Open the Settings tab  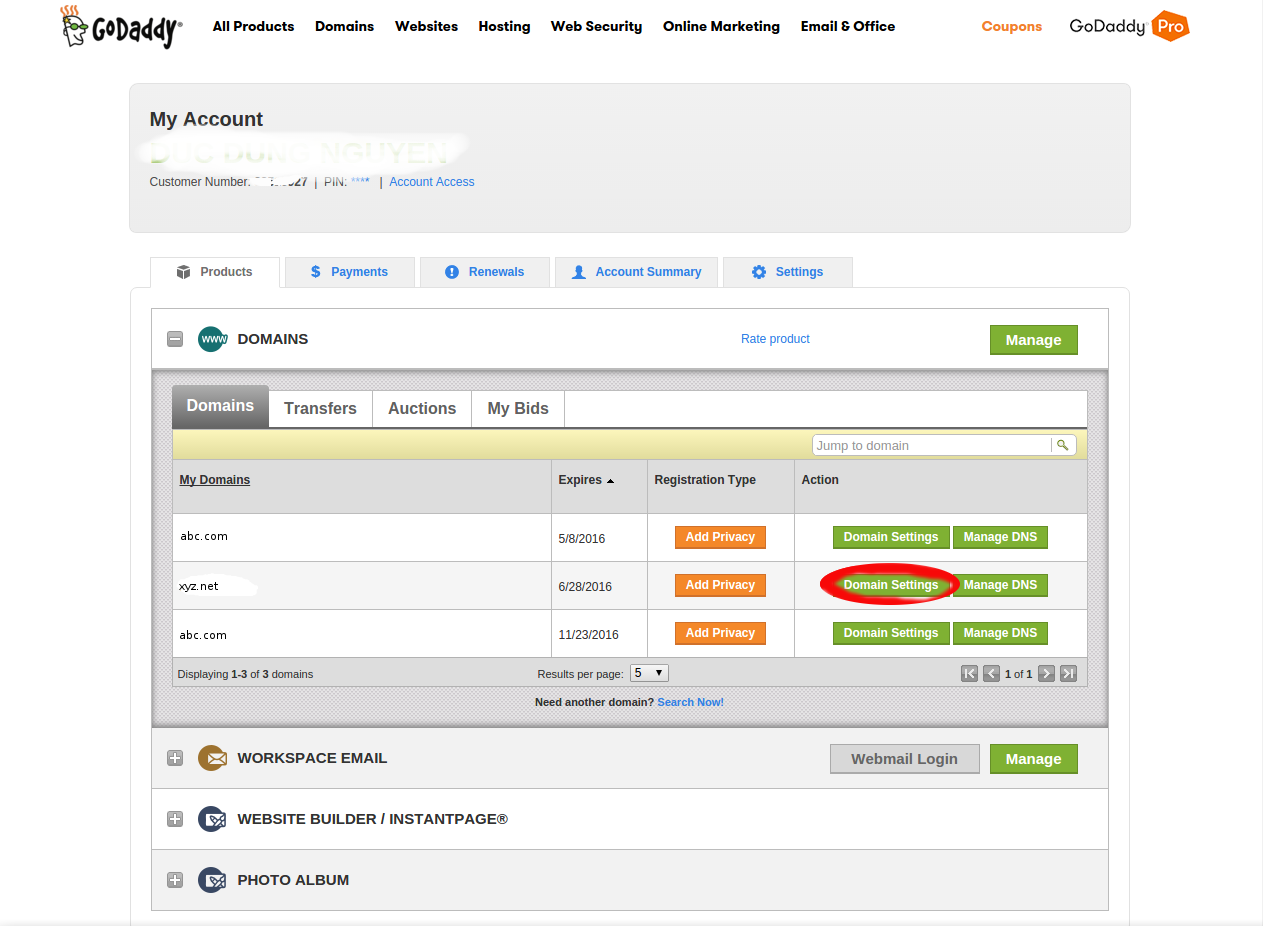(x=788, y=272)
